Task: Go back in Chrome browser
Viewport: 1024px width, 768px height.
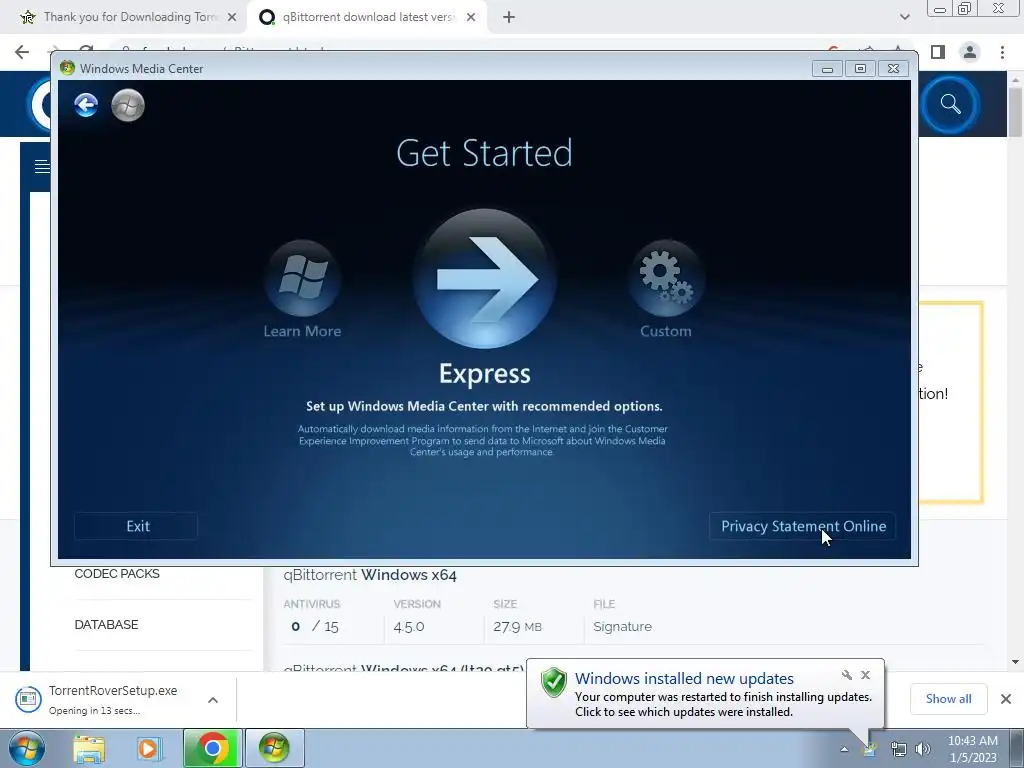Action: (x=22, y=52)
